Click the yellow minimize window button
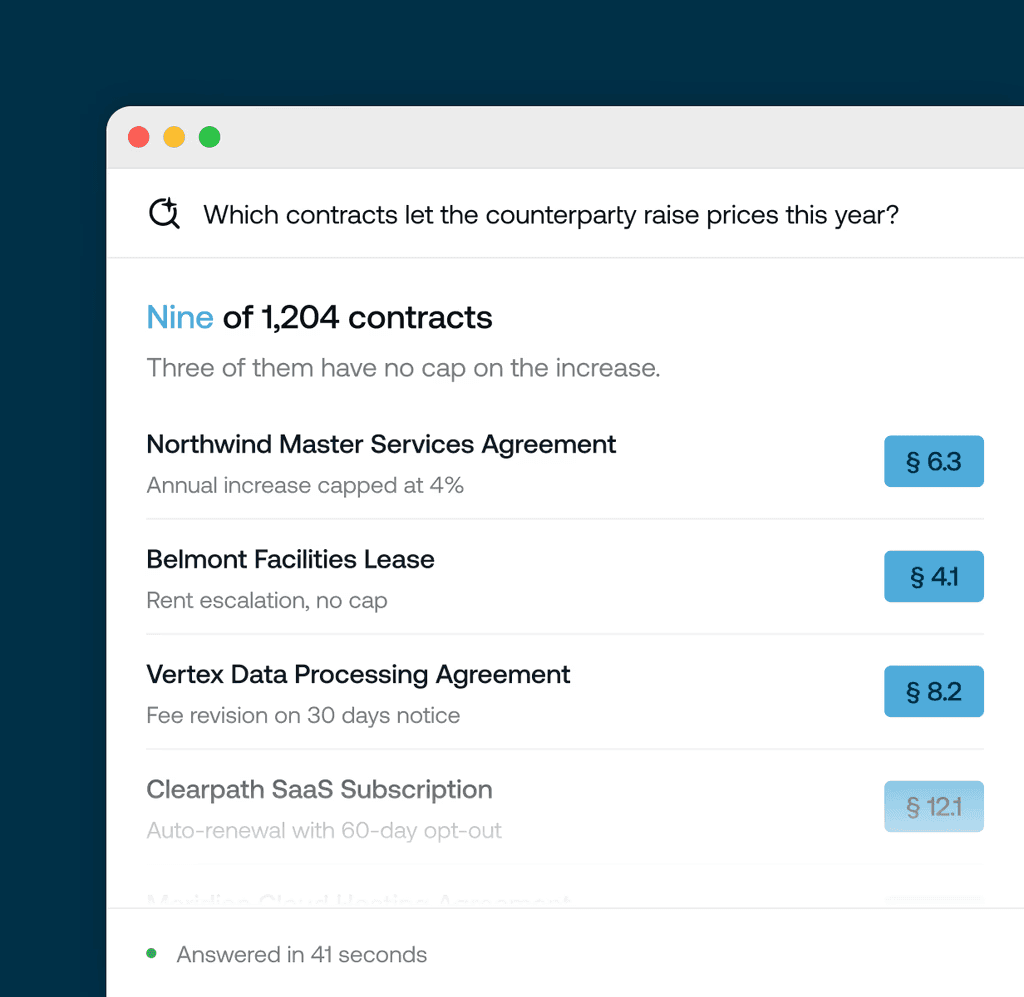Screen dimensions: 1024x997 point(174,137)
